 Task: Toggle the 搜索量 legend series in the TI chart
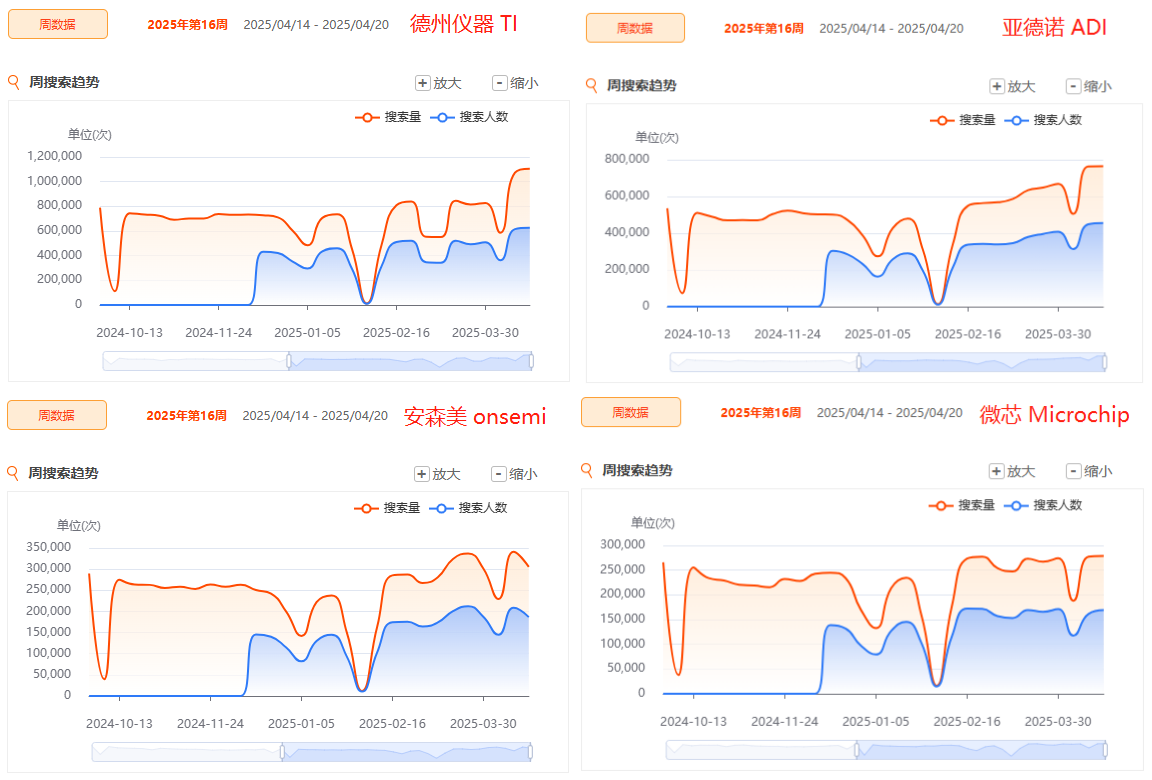[388, 117]
